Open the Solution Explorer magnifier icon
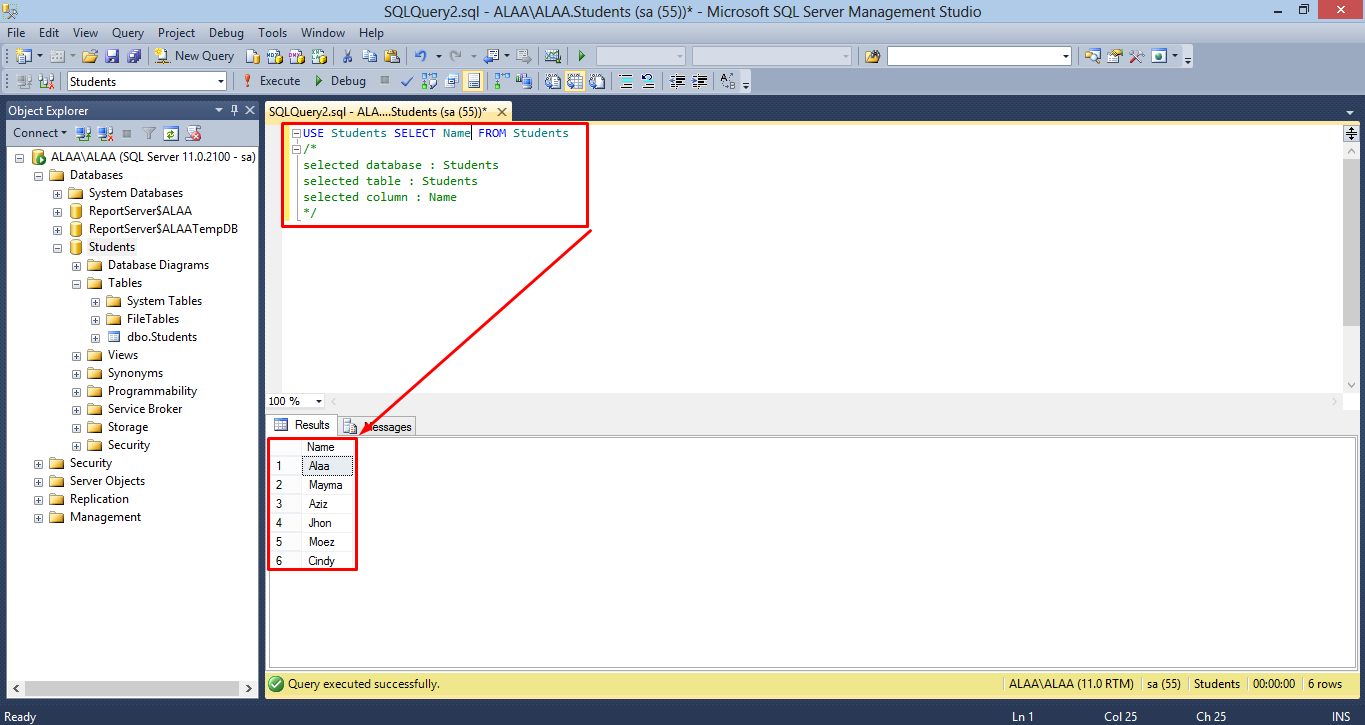1365x725 pixels. coord(1092,56)
